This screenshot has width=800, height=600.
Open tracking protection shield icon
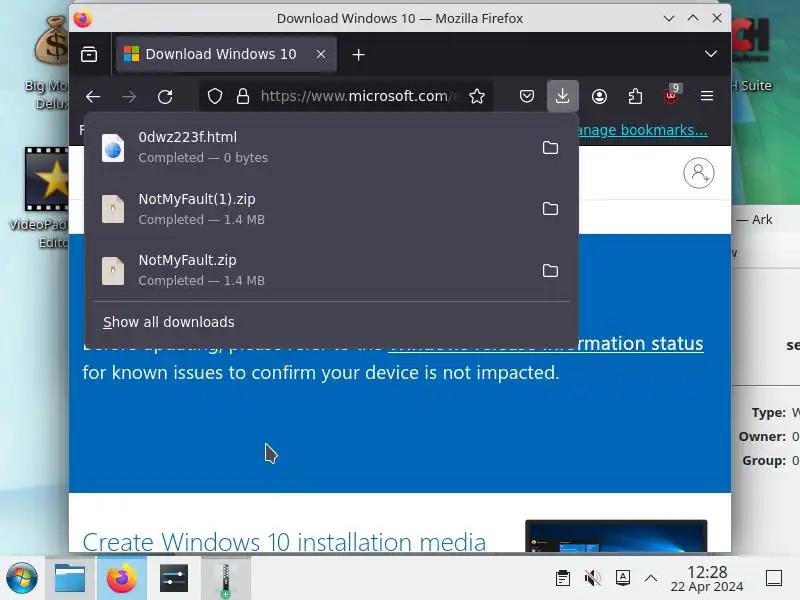(215, 96)
